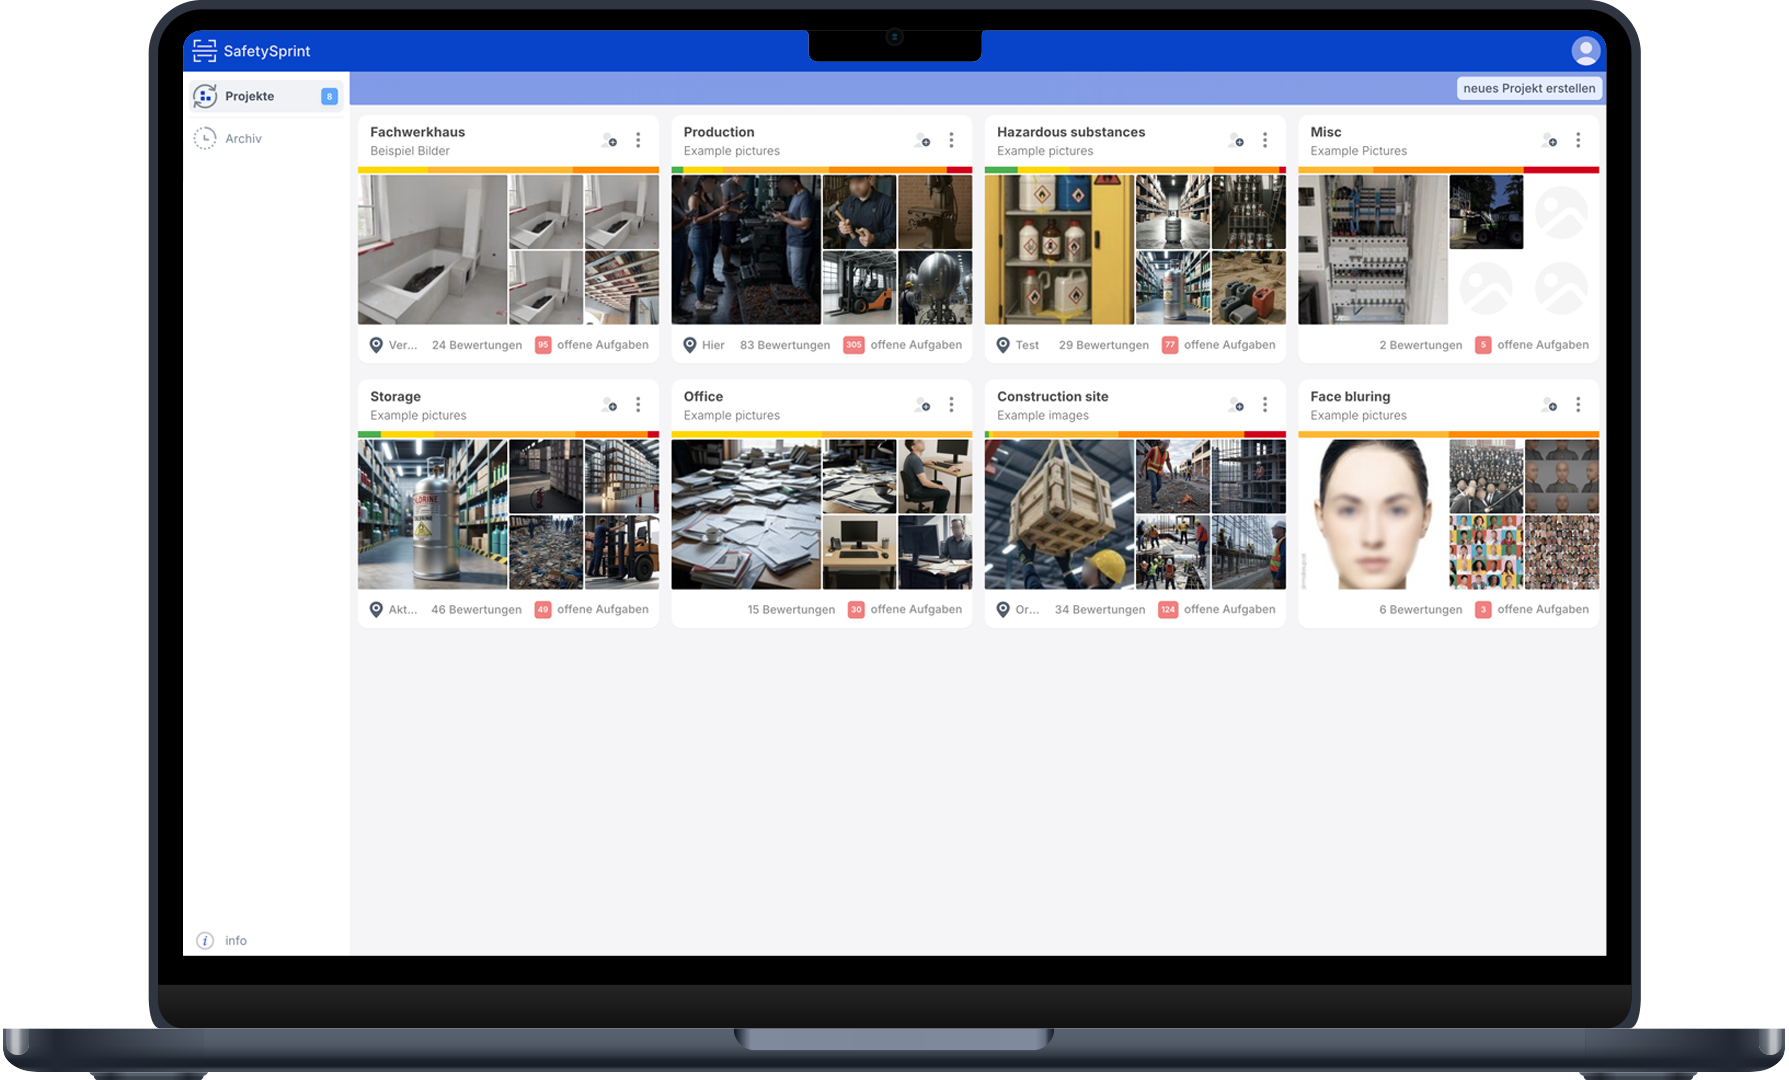Click the SafetySprint logo icon
The height and width of the screenshot is (1080, 1789).
tap(204, 51)
